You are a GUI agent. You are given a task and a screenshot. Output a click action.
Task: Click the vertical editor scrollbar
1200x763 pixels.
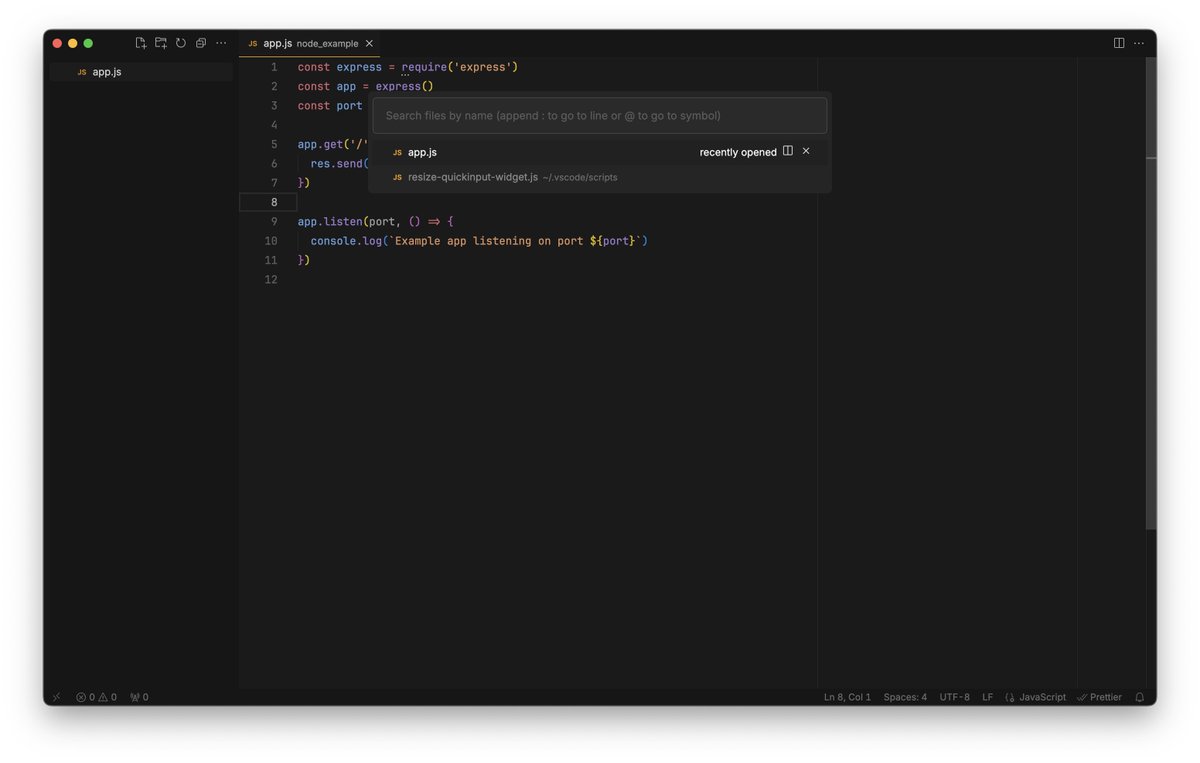[1151, 292]
